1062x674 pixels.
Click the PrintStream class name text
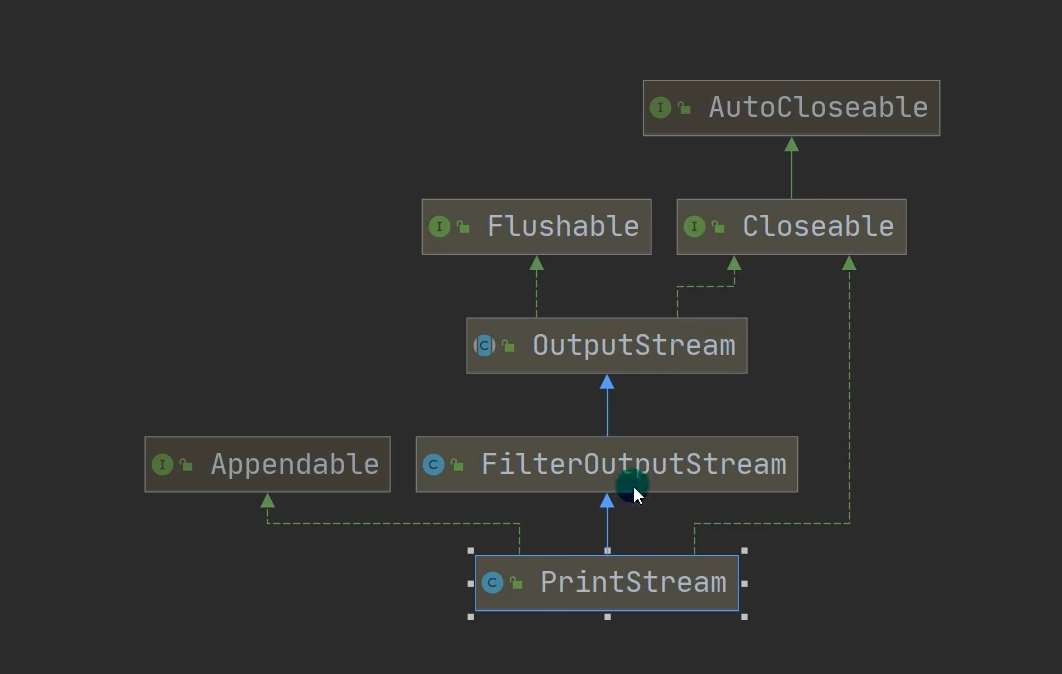click(x=633, y=583)
